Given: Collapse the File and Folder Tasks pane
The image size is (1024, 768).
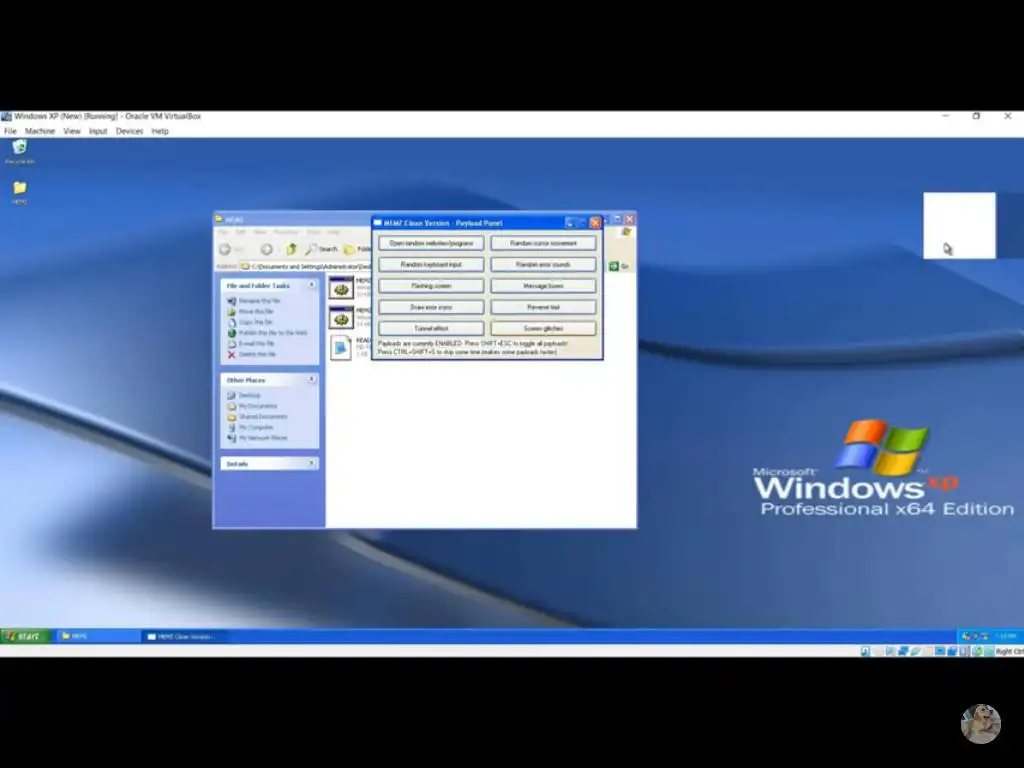Looking at the screenshot, I should tap(312, 285).
